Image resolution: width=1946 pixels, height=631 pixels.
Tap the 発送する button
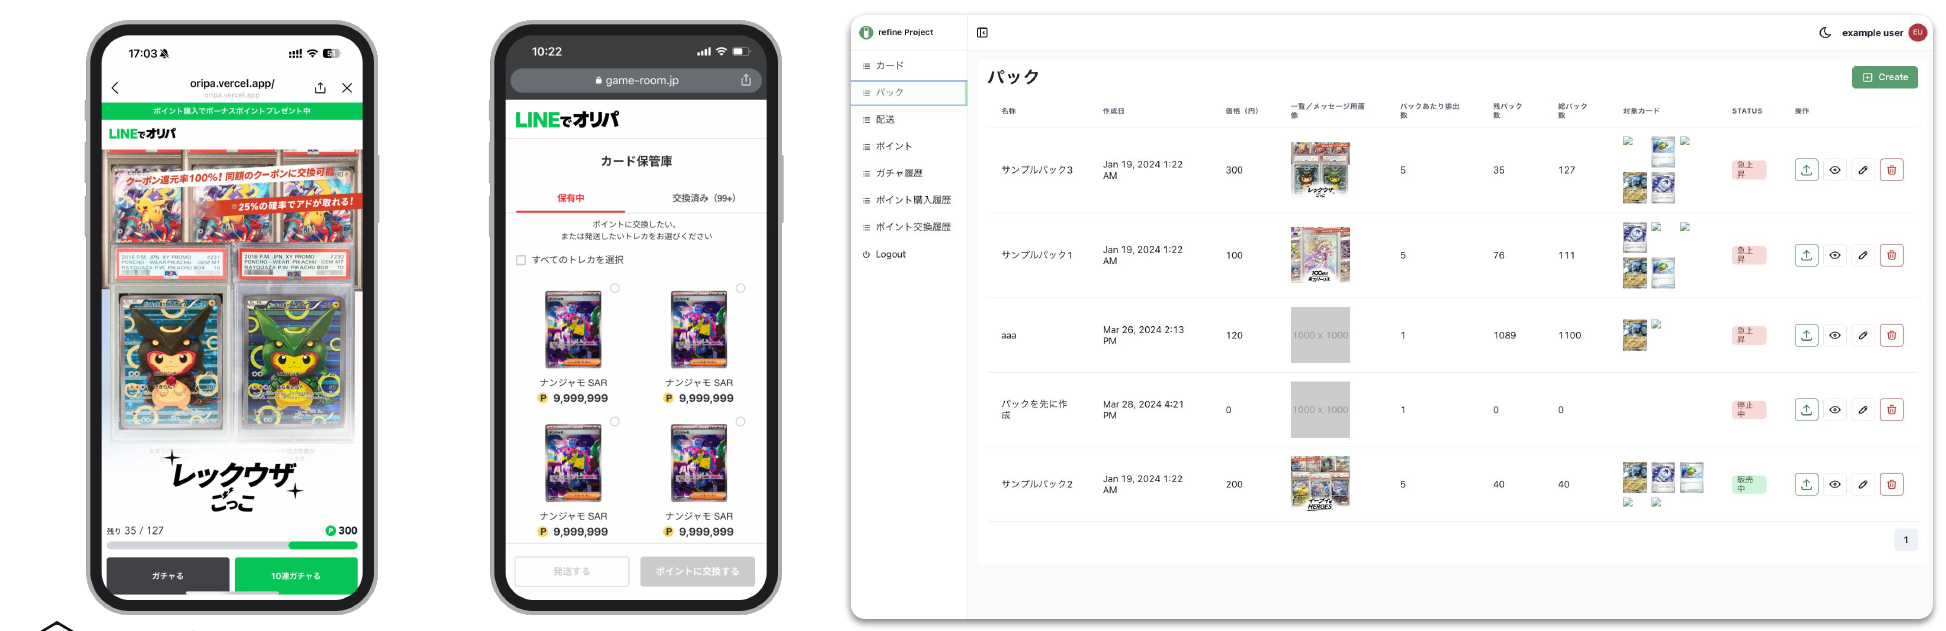click(x=572, y=571)
